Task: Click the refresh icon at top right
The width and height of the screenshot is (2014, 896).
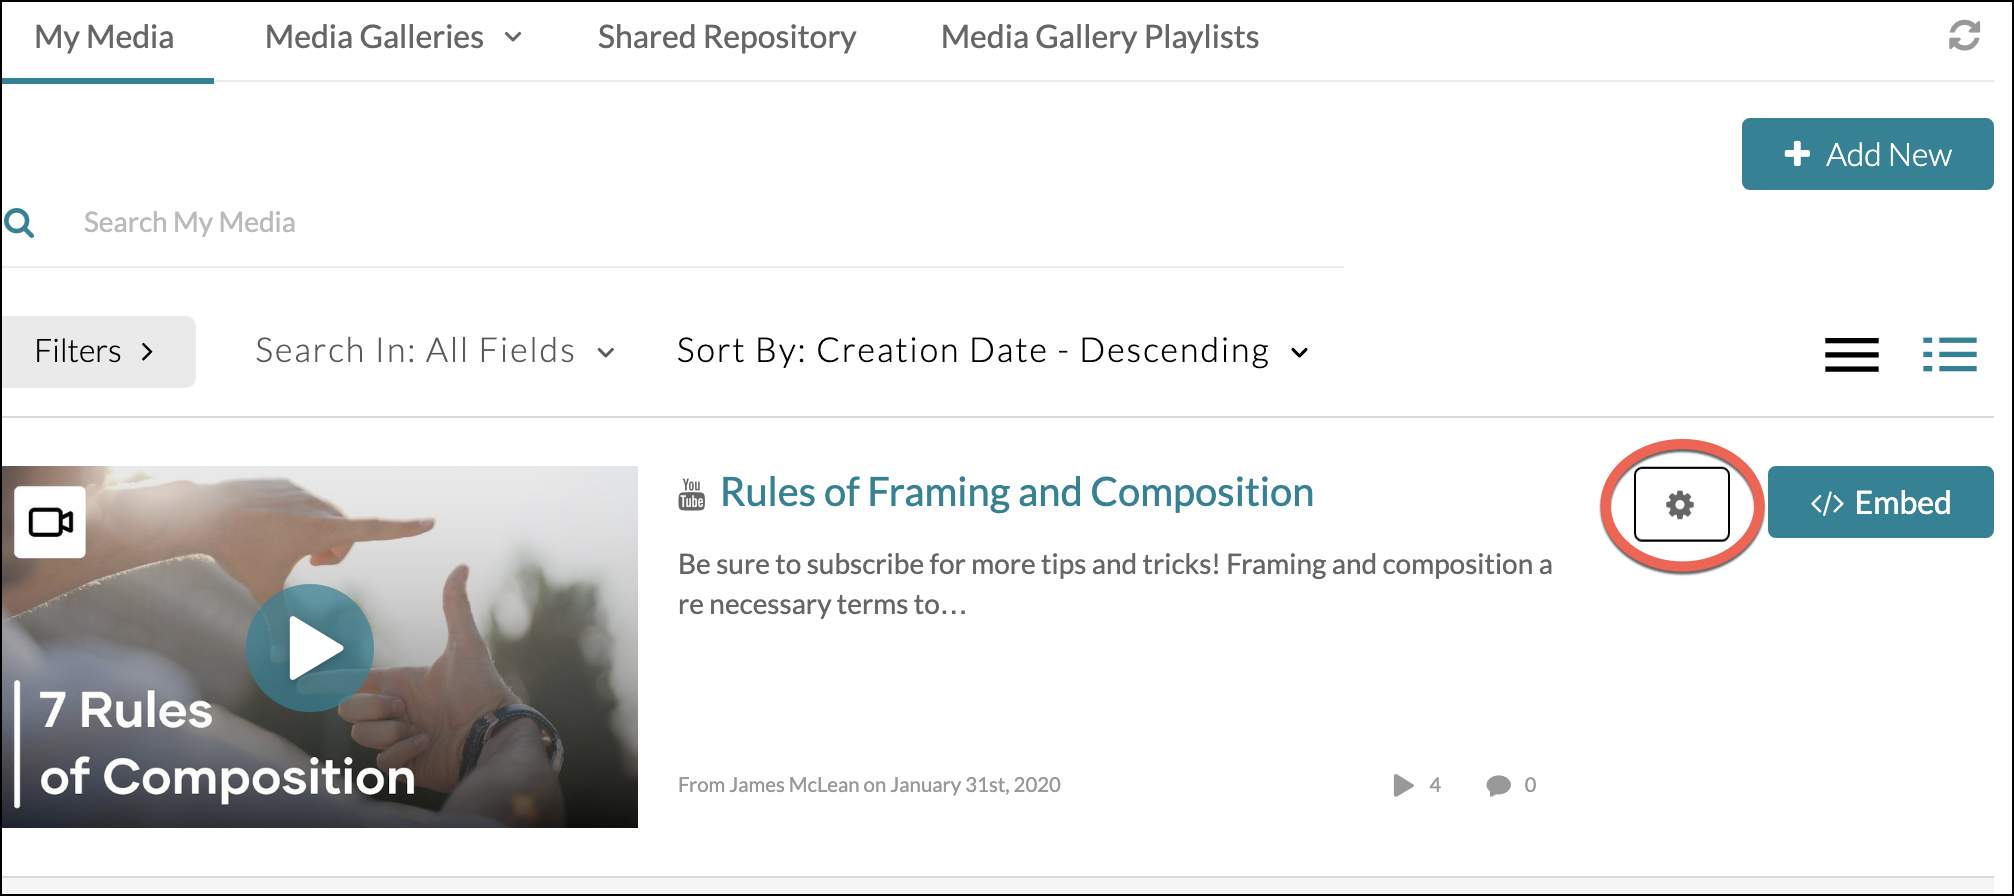Action: [x=1964, y=36]
